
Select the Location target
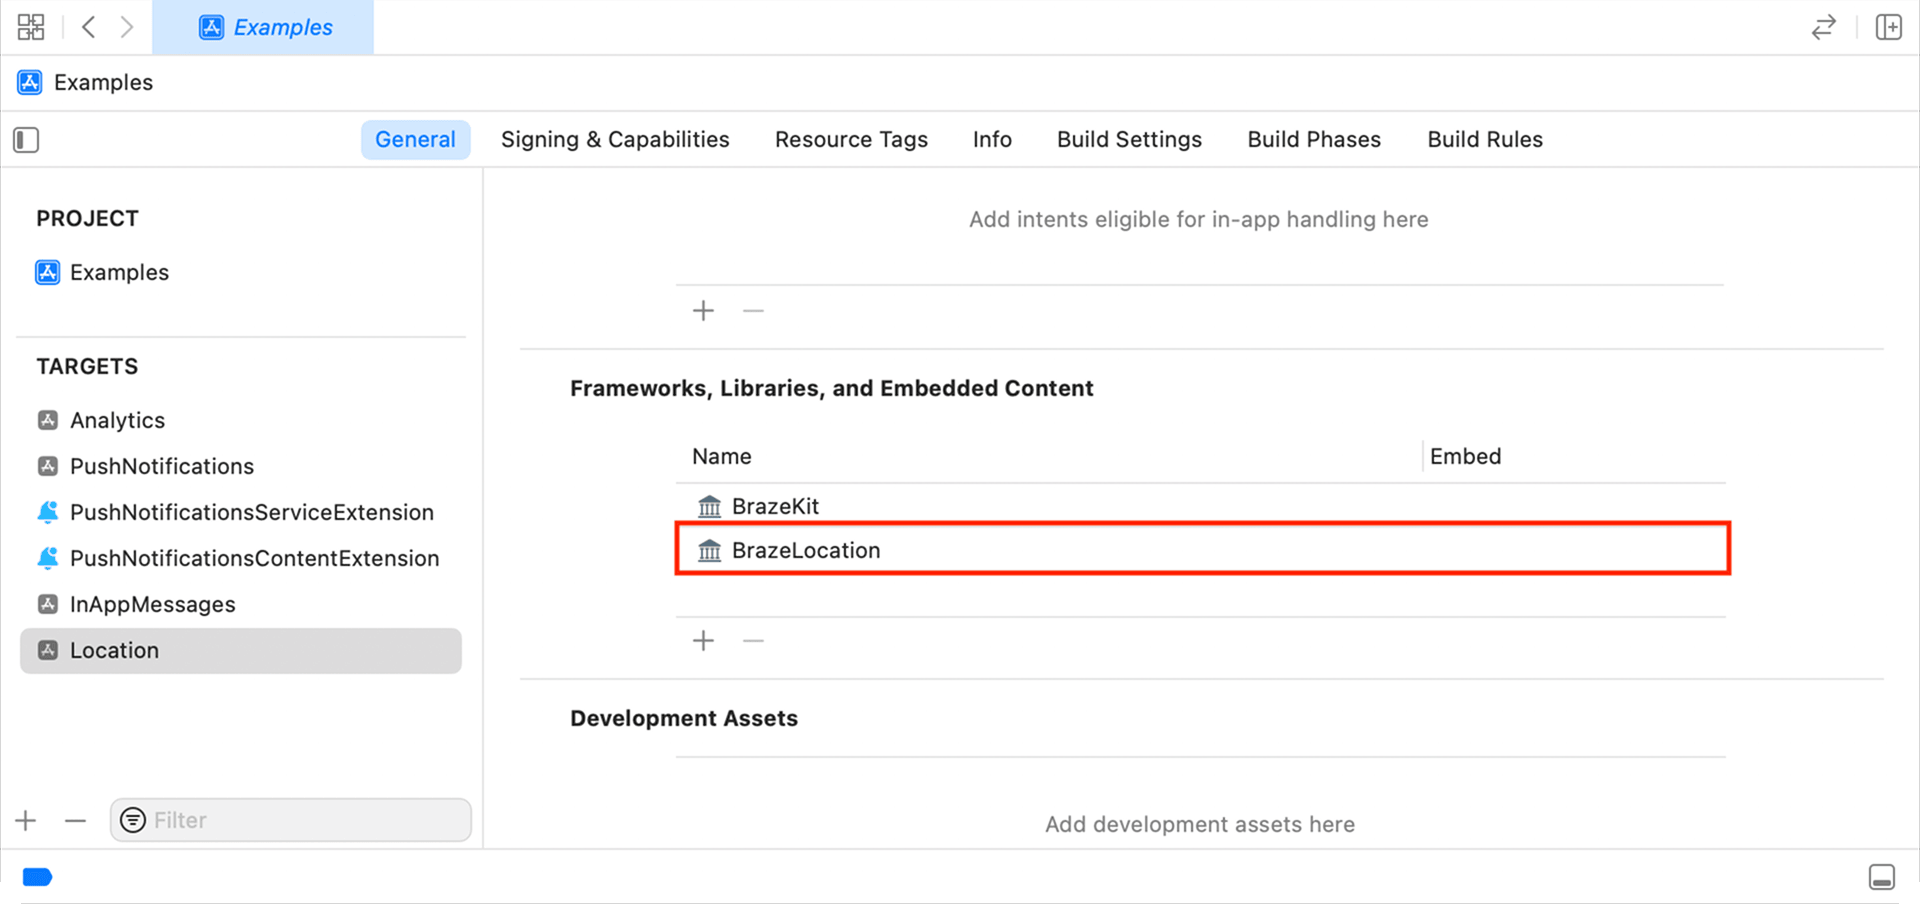pyautogui.click(x=240, y=650)
